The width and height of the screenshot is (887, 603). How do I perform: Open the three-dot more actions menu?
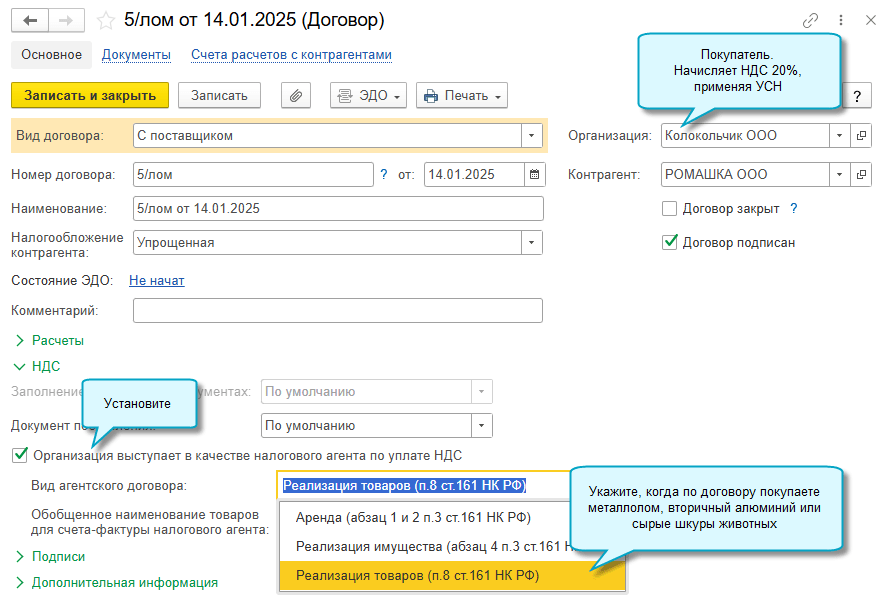841,20
